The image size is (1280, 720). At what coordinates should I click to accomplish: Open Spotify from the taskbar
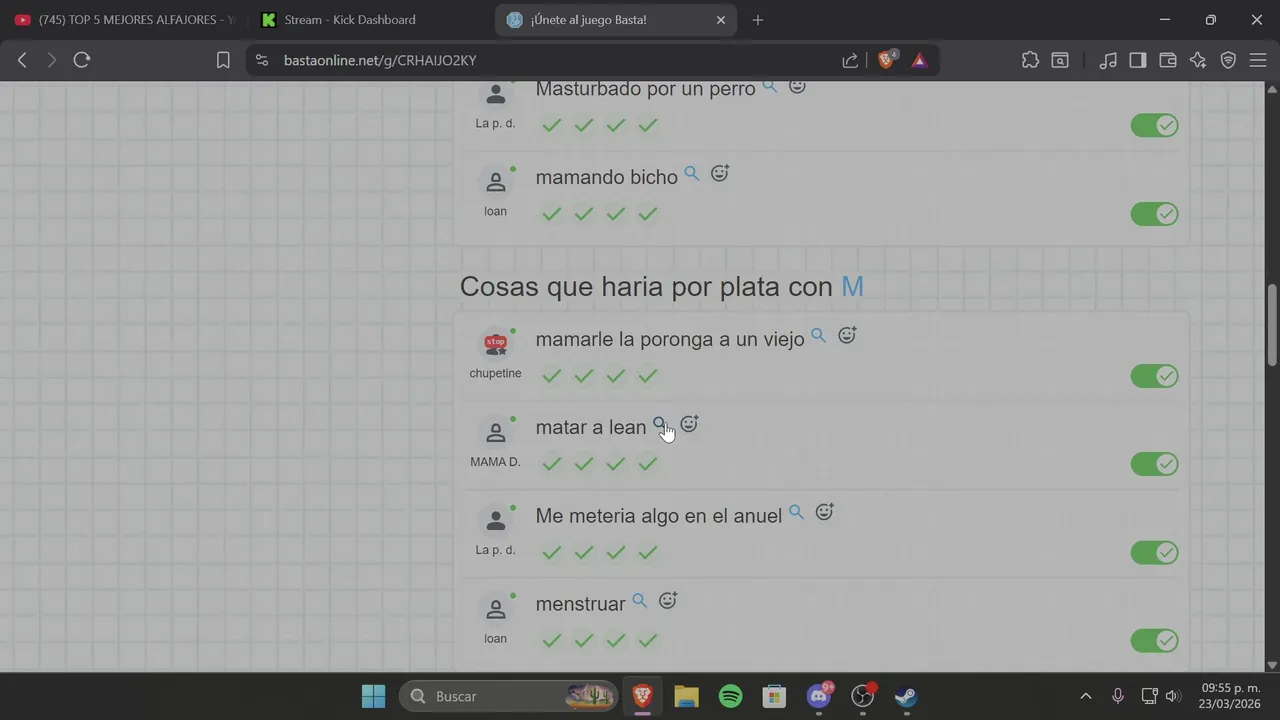[x=731, y=696]
